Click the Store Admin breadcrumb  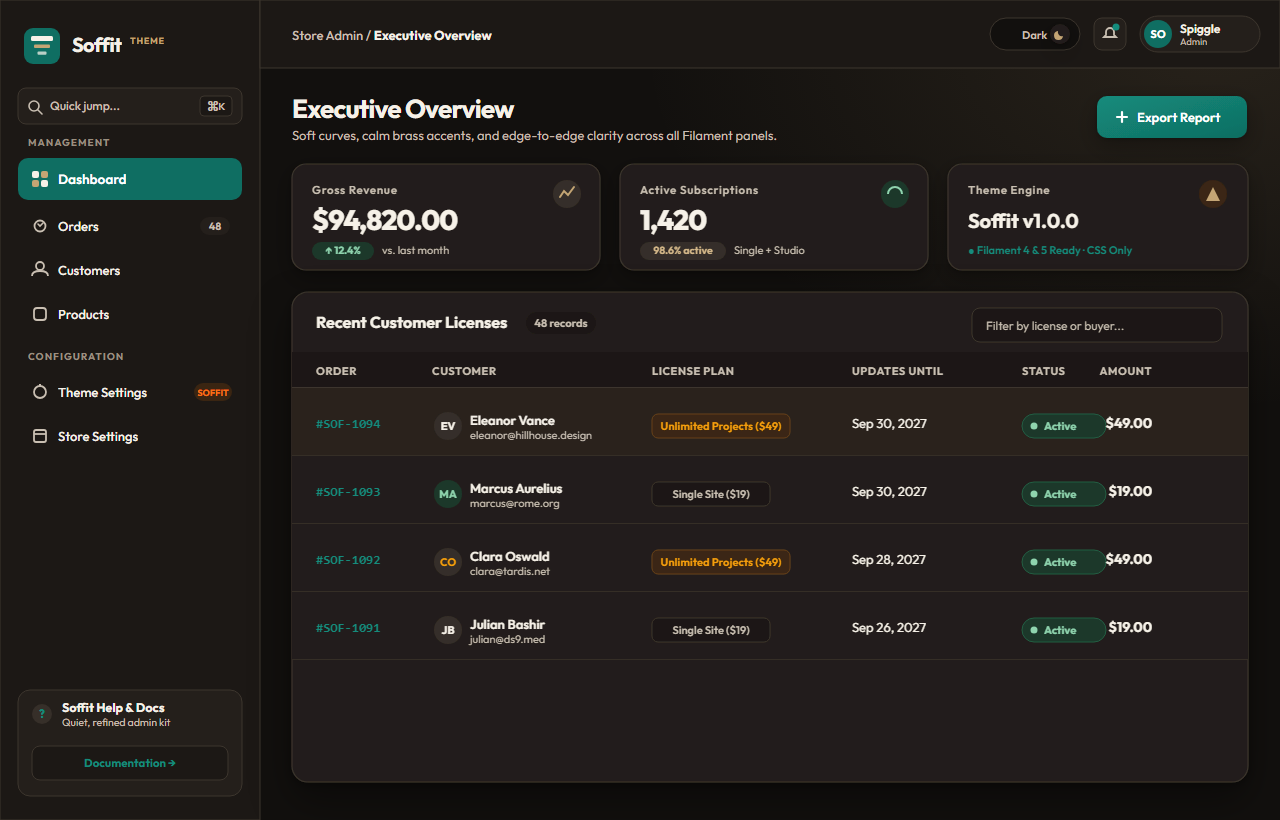click(327, 35)
